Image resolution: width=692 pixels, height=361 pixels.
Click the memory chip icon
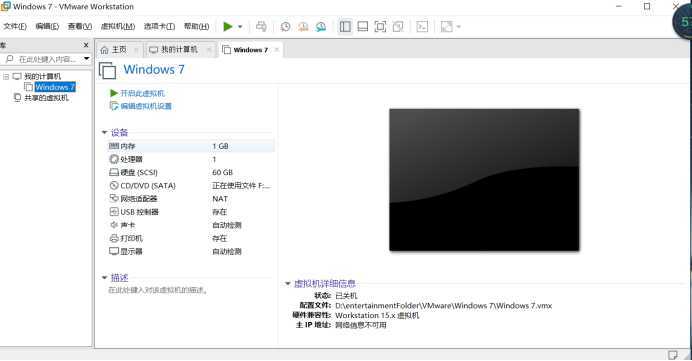point(114,146)
